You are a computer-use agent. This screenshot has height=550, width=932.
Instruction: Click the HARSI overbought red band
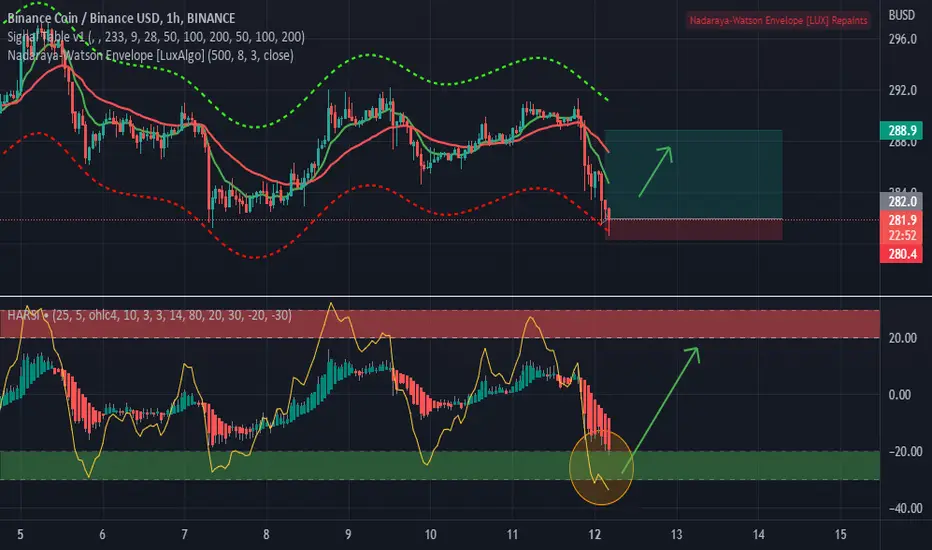pyautogui.click(x=440, y=324)
